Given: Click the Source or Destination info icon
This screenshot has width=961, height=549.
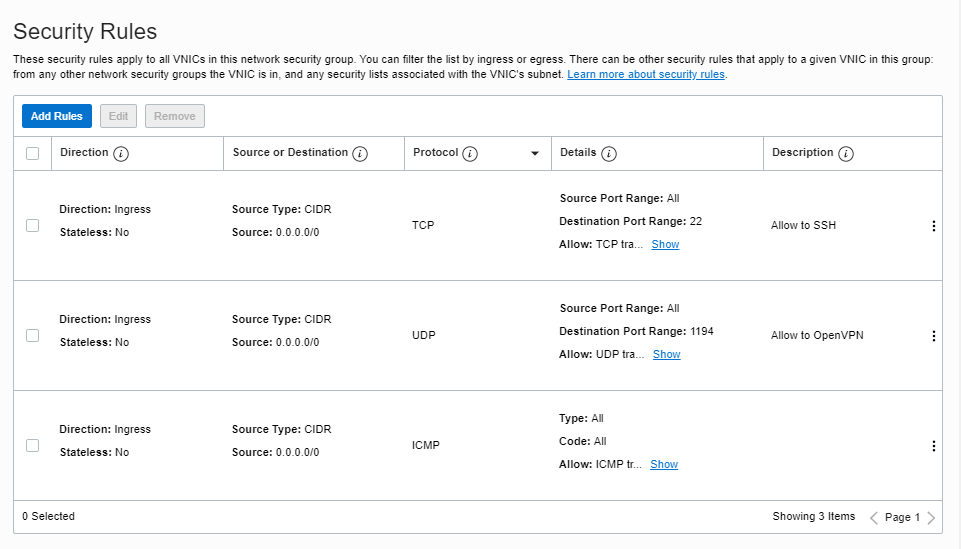Looking at the screenshot, I should (x=360, y=154).
